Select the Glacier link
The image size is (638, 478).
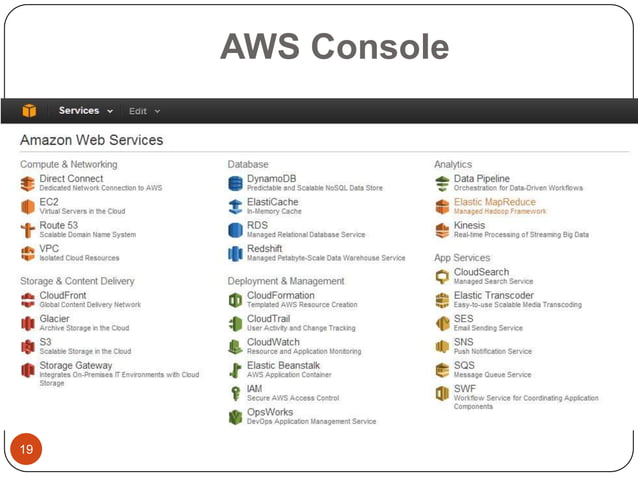[x=55, y=319]
